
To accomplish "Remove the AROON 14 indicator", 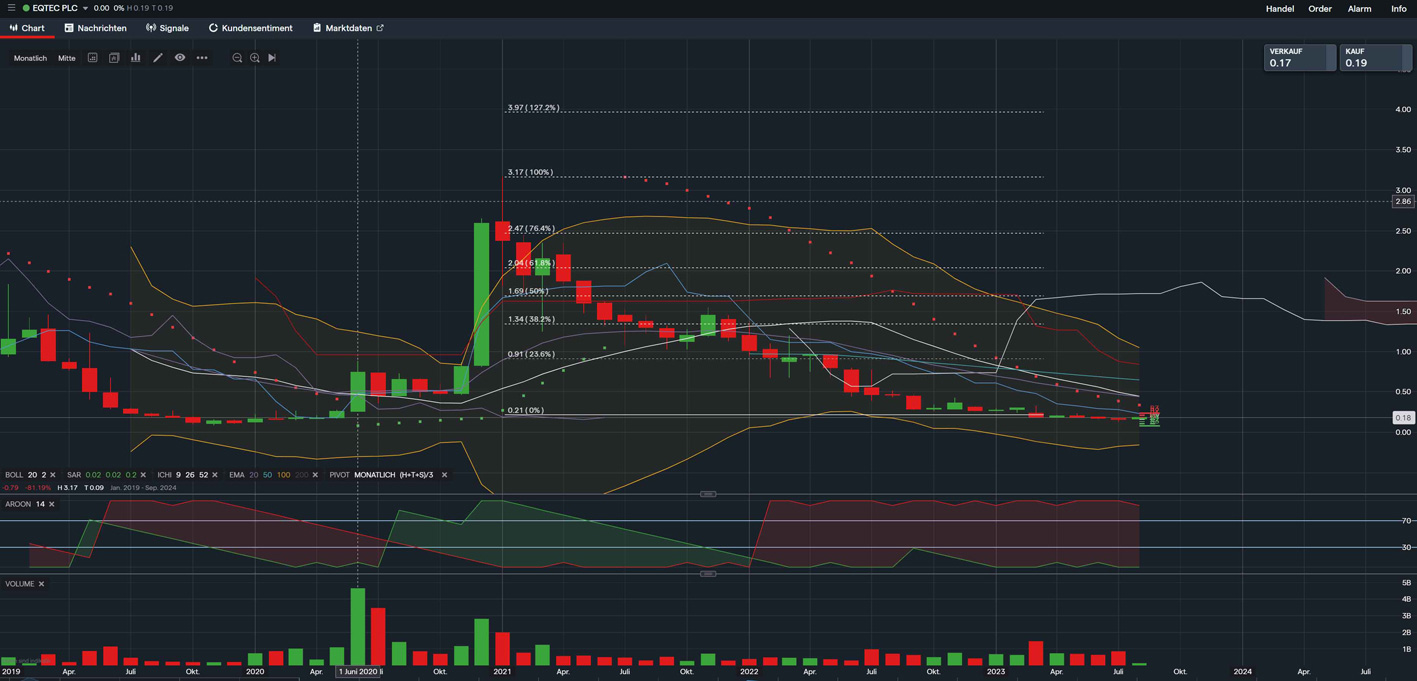I will (50, 504).
